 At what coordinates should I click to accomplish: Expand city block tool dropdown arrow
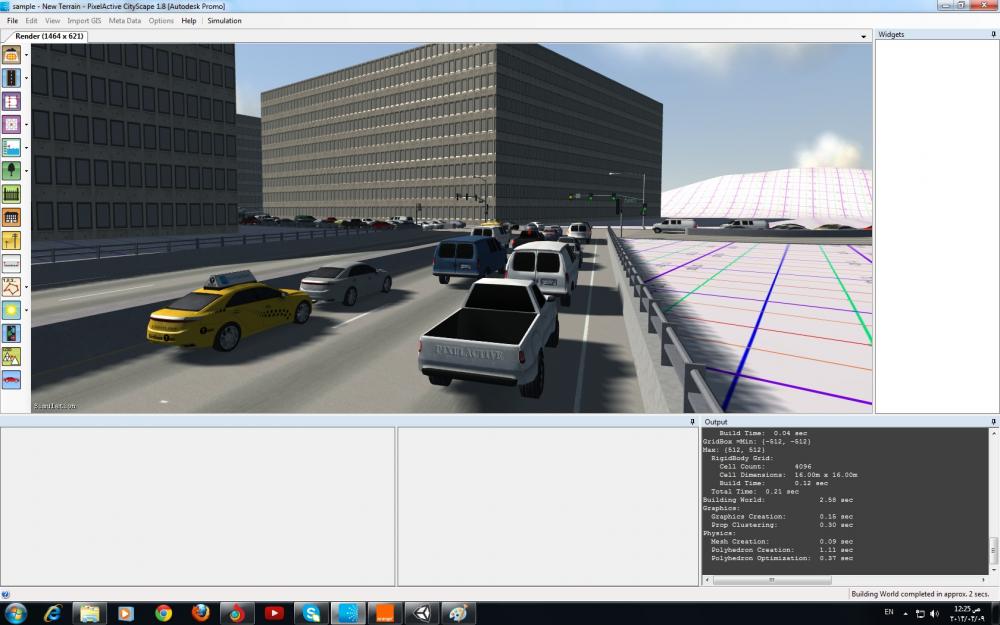[26, 124]
